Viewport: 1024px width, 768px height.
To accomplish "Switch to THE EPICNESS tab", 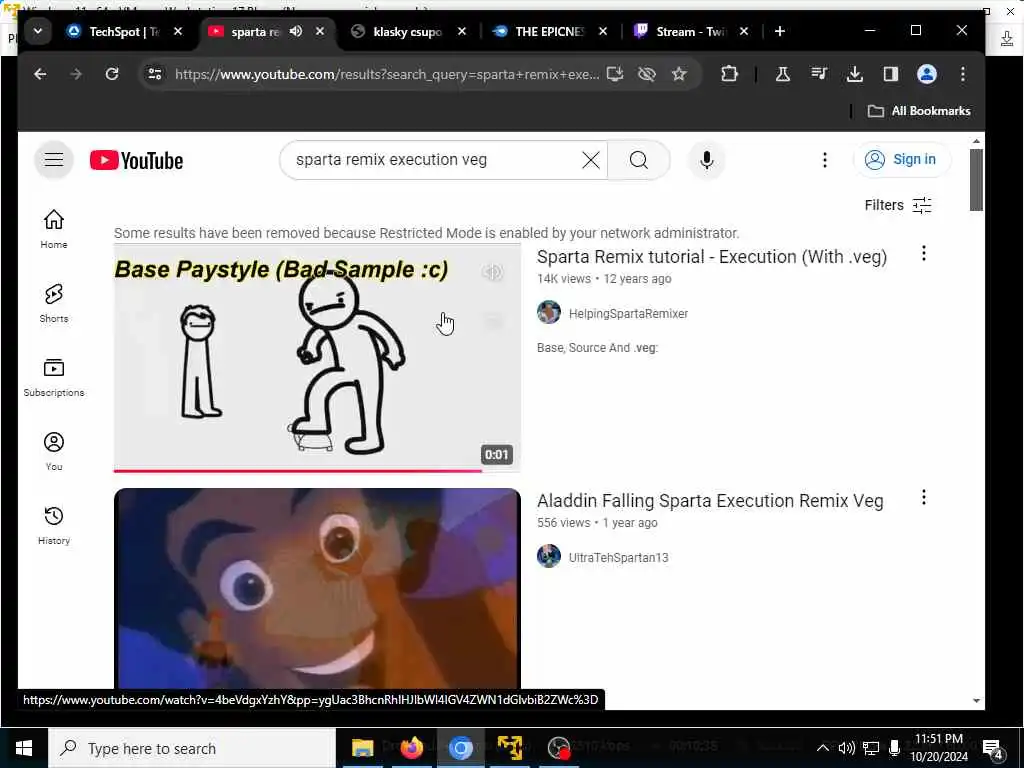I will click(550, 31).
